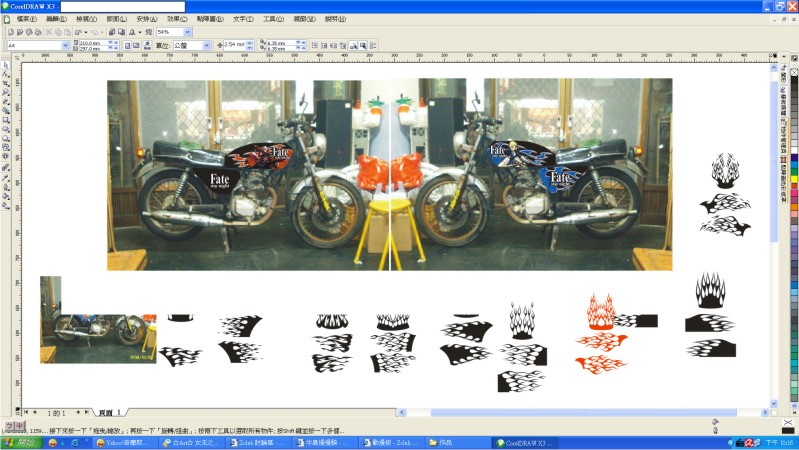Image resolution: width=799 pixels, height=450 pixels.
Task: Go to first page navigation arrow
Action: pos(26,412)
